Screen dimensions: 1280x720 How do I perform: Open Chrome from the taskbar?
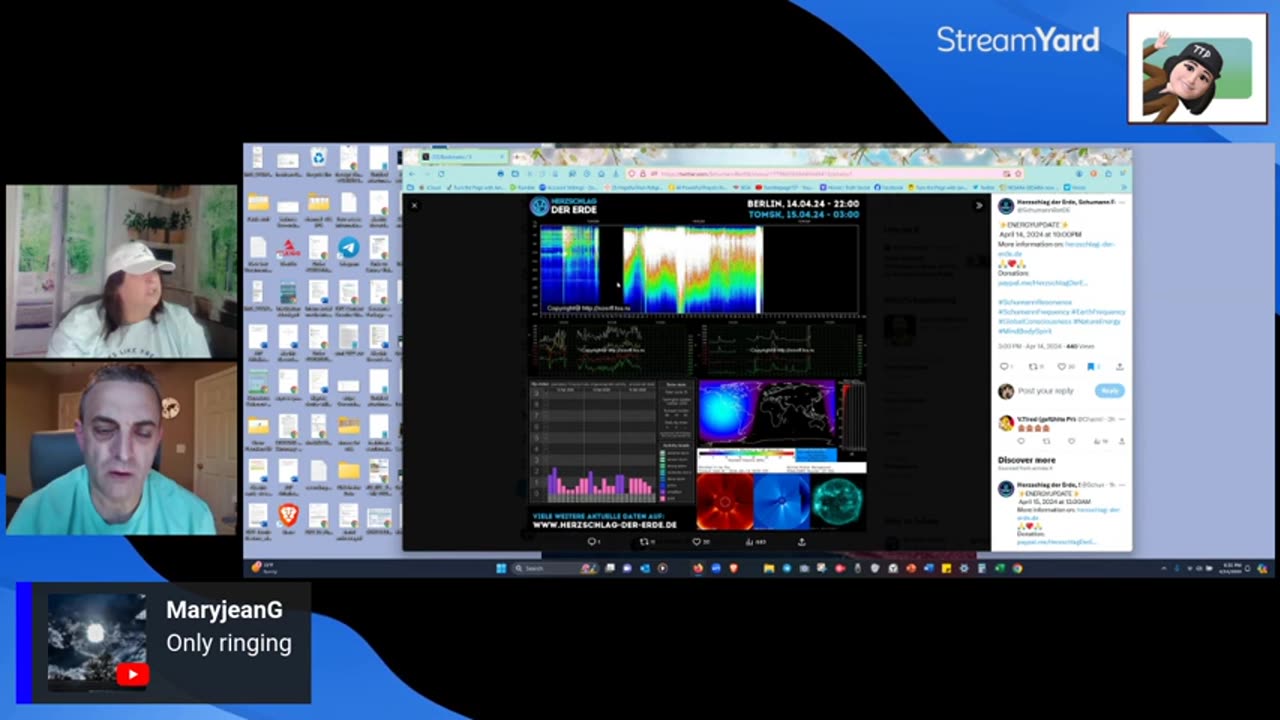[x=1017, y=568]
